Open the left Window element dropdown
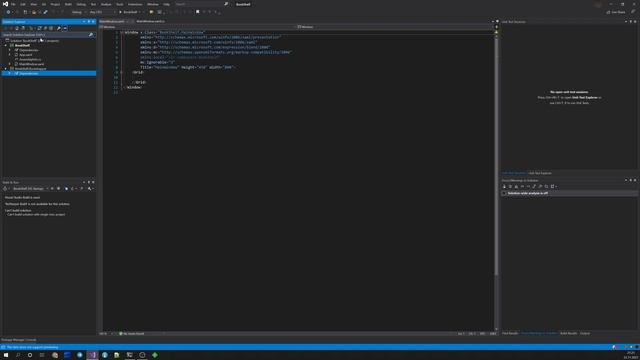This screenshot has width=640, height=360. point(197,27)
